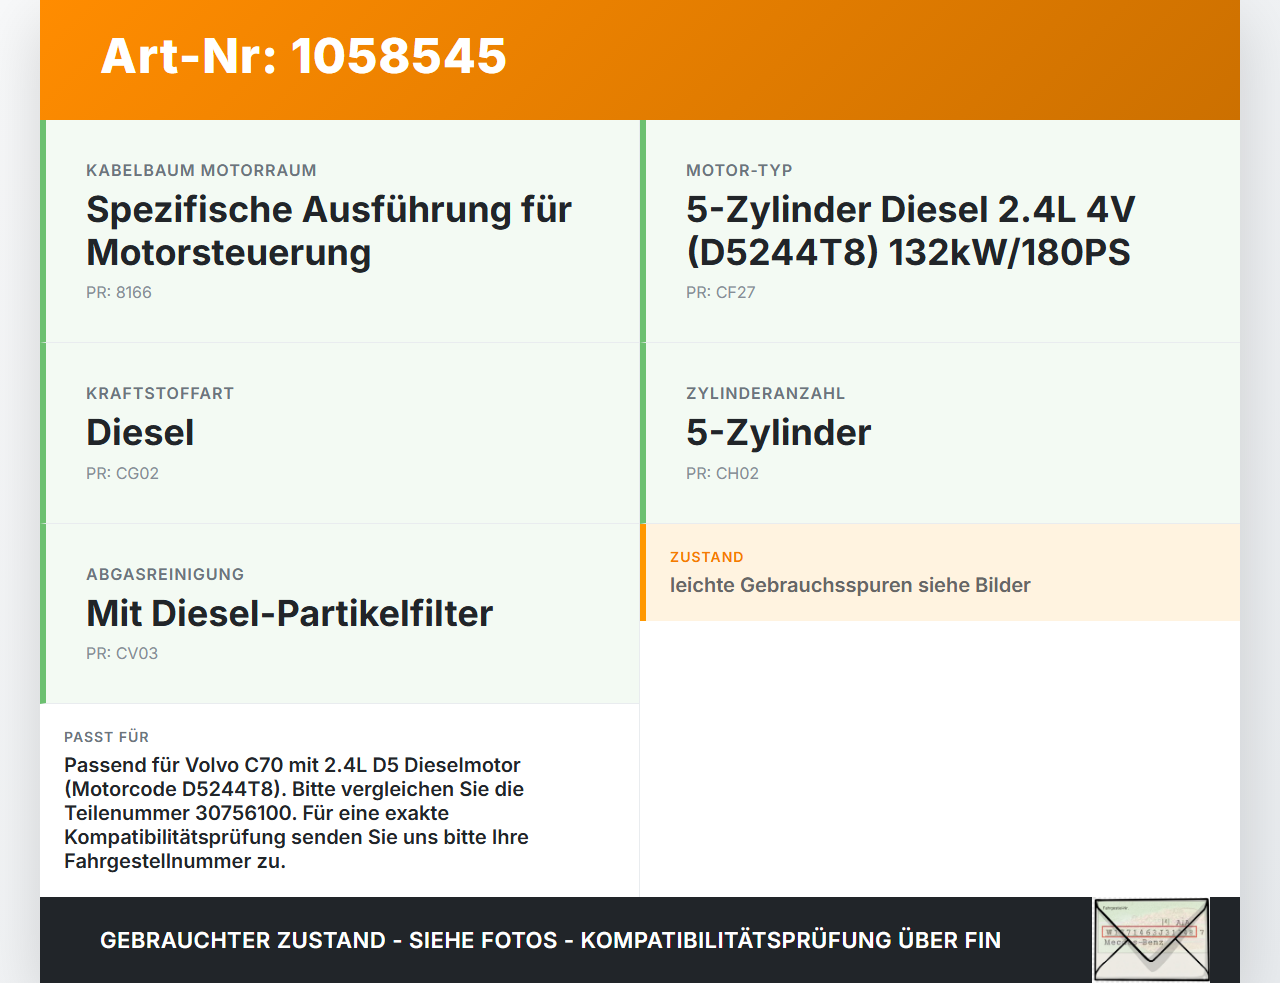Select the PASST FÜR label
Screen dimensions: 1280x983
[x=106, y=737]
